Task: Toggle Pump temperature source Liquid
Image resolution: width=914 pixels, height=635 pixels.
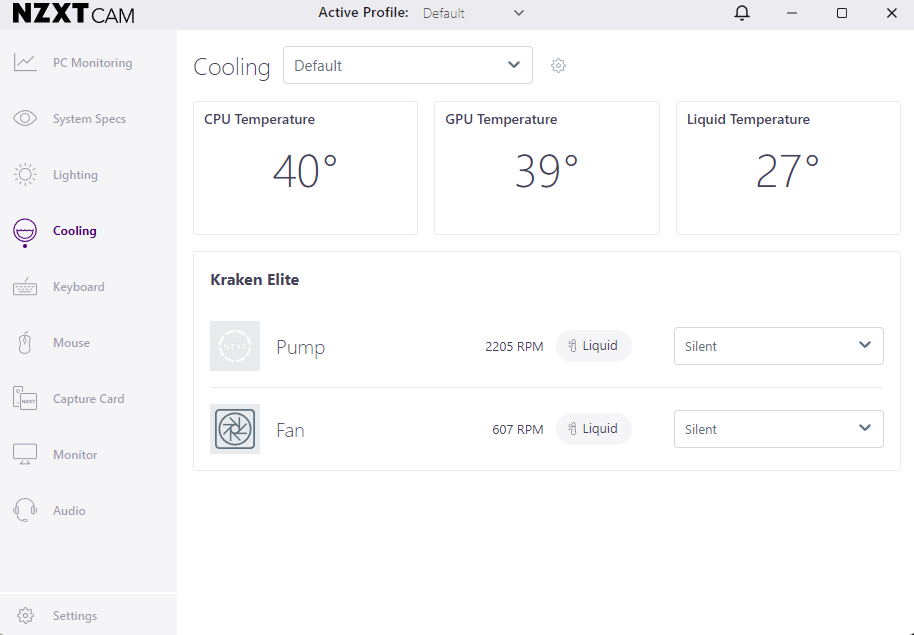Action: pyautogui.click(x=593, y=346)
